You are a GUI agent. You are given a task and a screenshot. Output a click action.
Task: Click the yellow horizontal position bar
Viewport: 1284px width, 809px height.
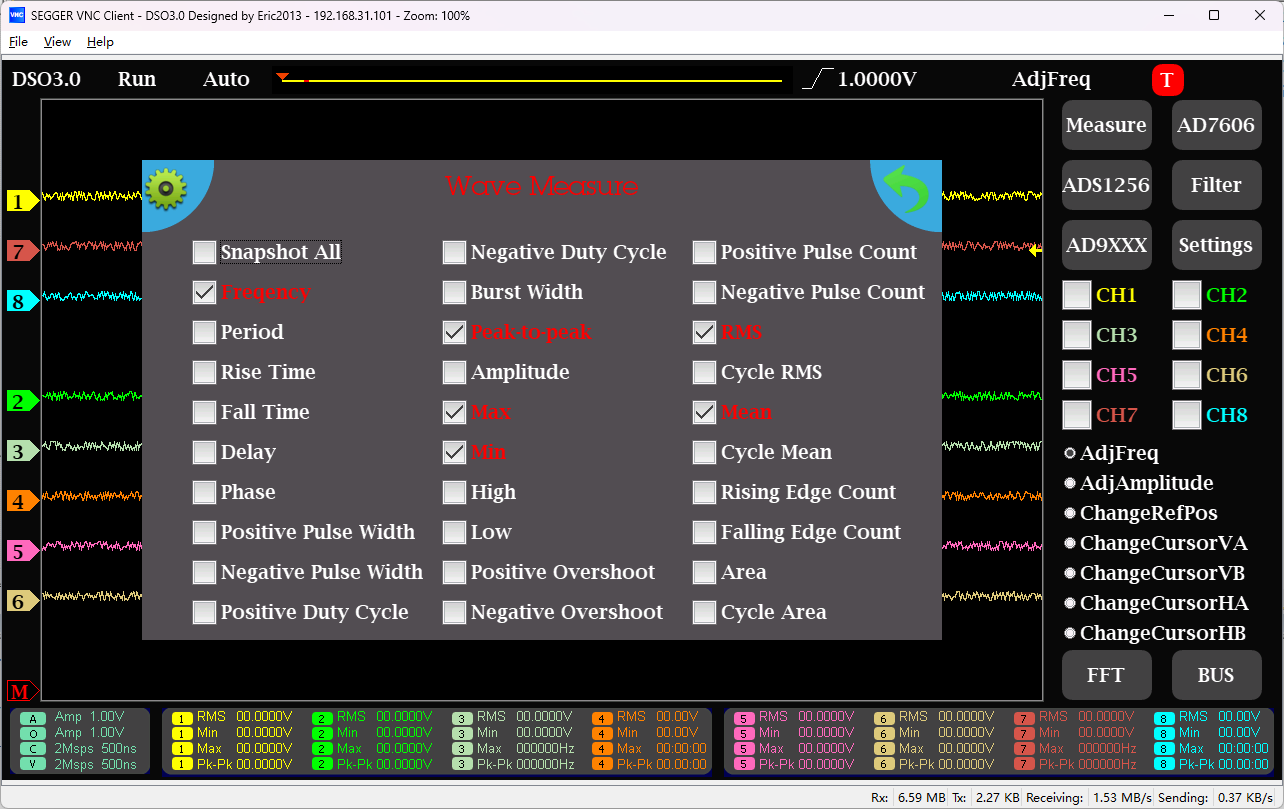[531, 80]
